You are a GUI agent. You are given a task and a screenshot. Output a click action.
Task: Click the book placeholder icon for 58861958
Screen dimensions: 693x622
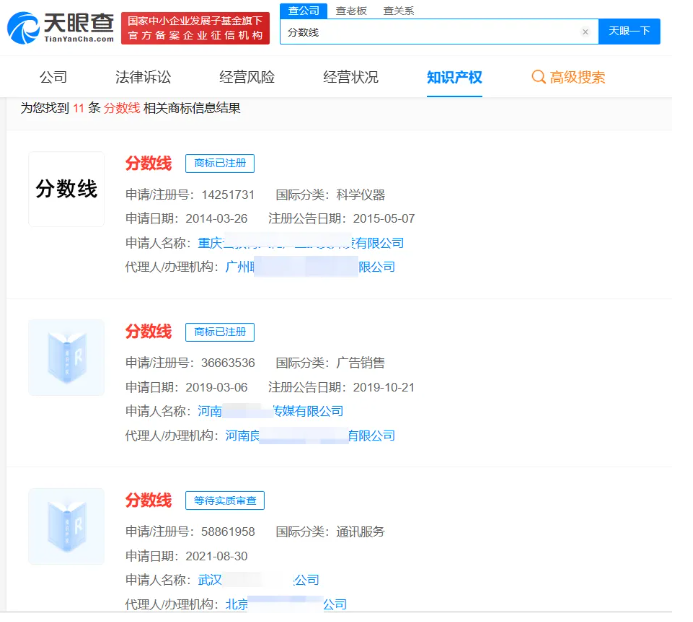tap(66, 526)
